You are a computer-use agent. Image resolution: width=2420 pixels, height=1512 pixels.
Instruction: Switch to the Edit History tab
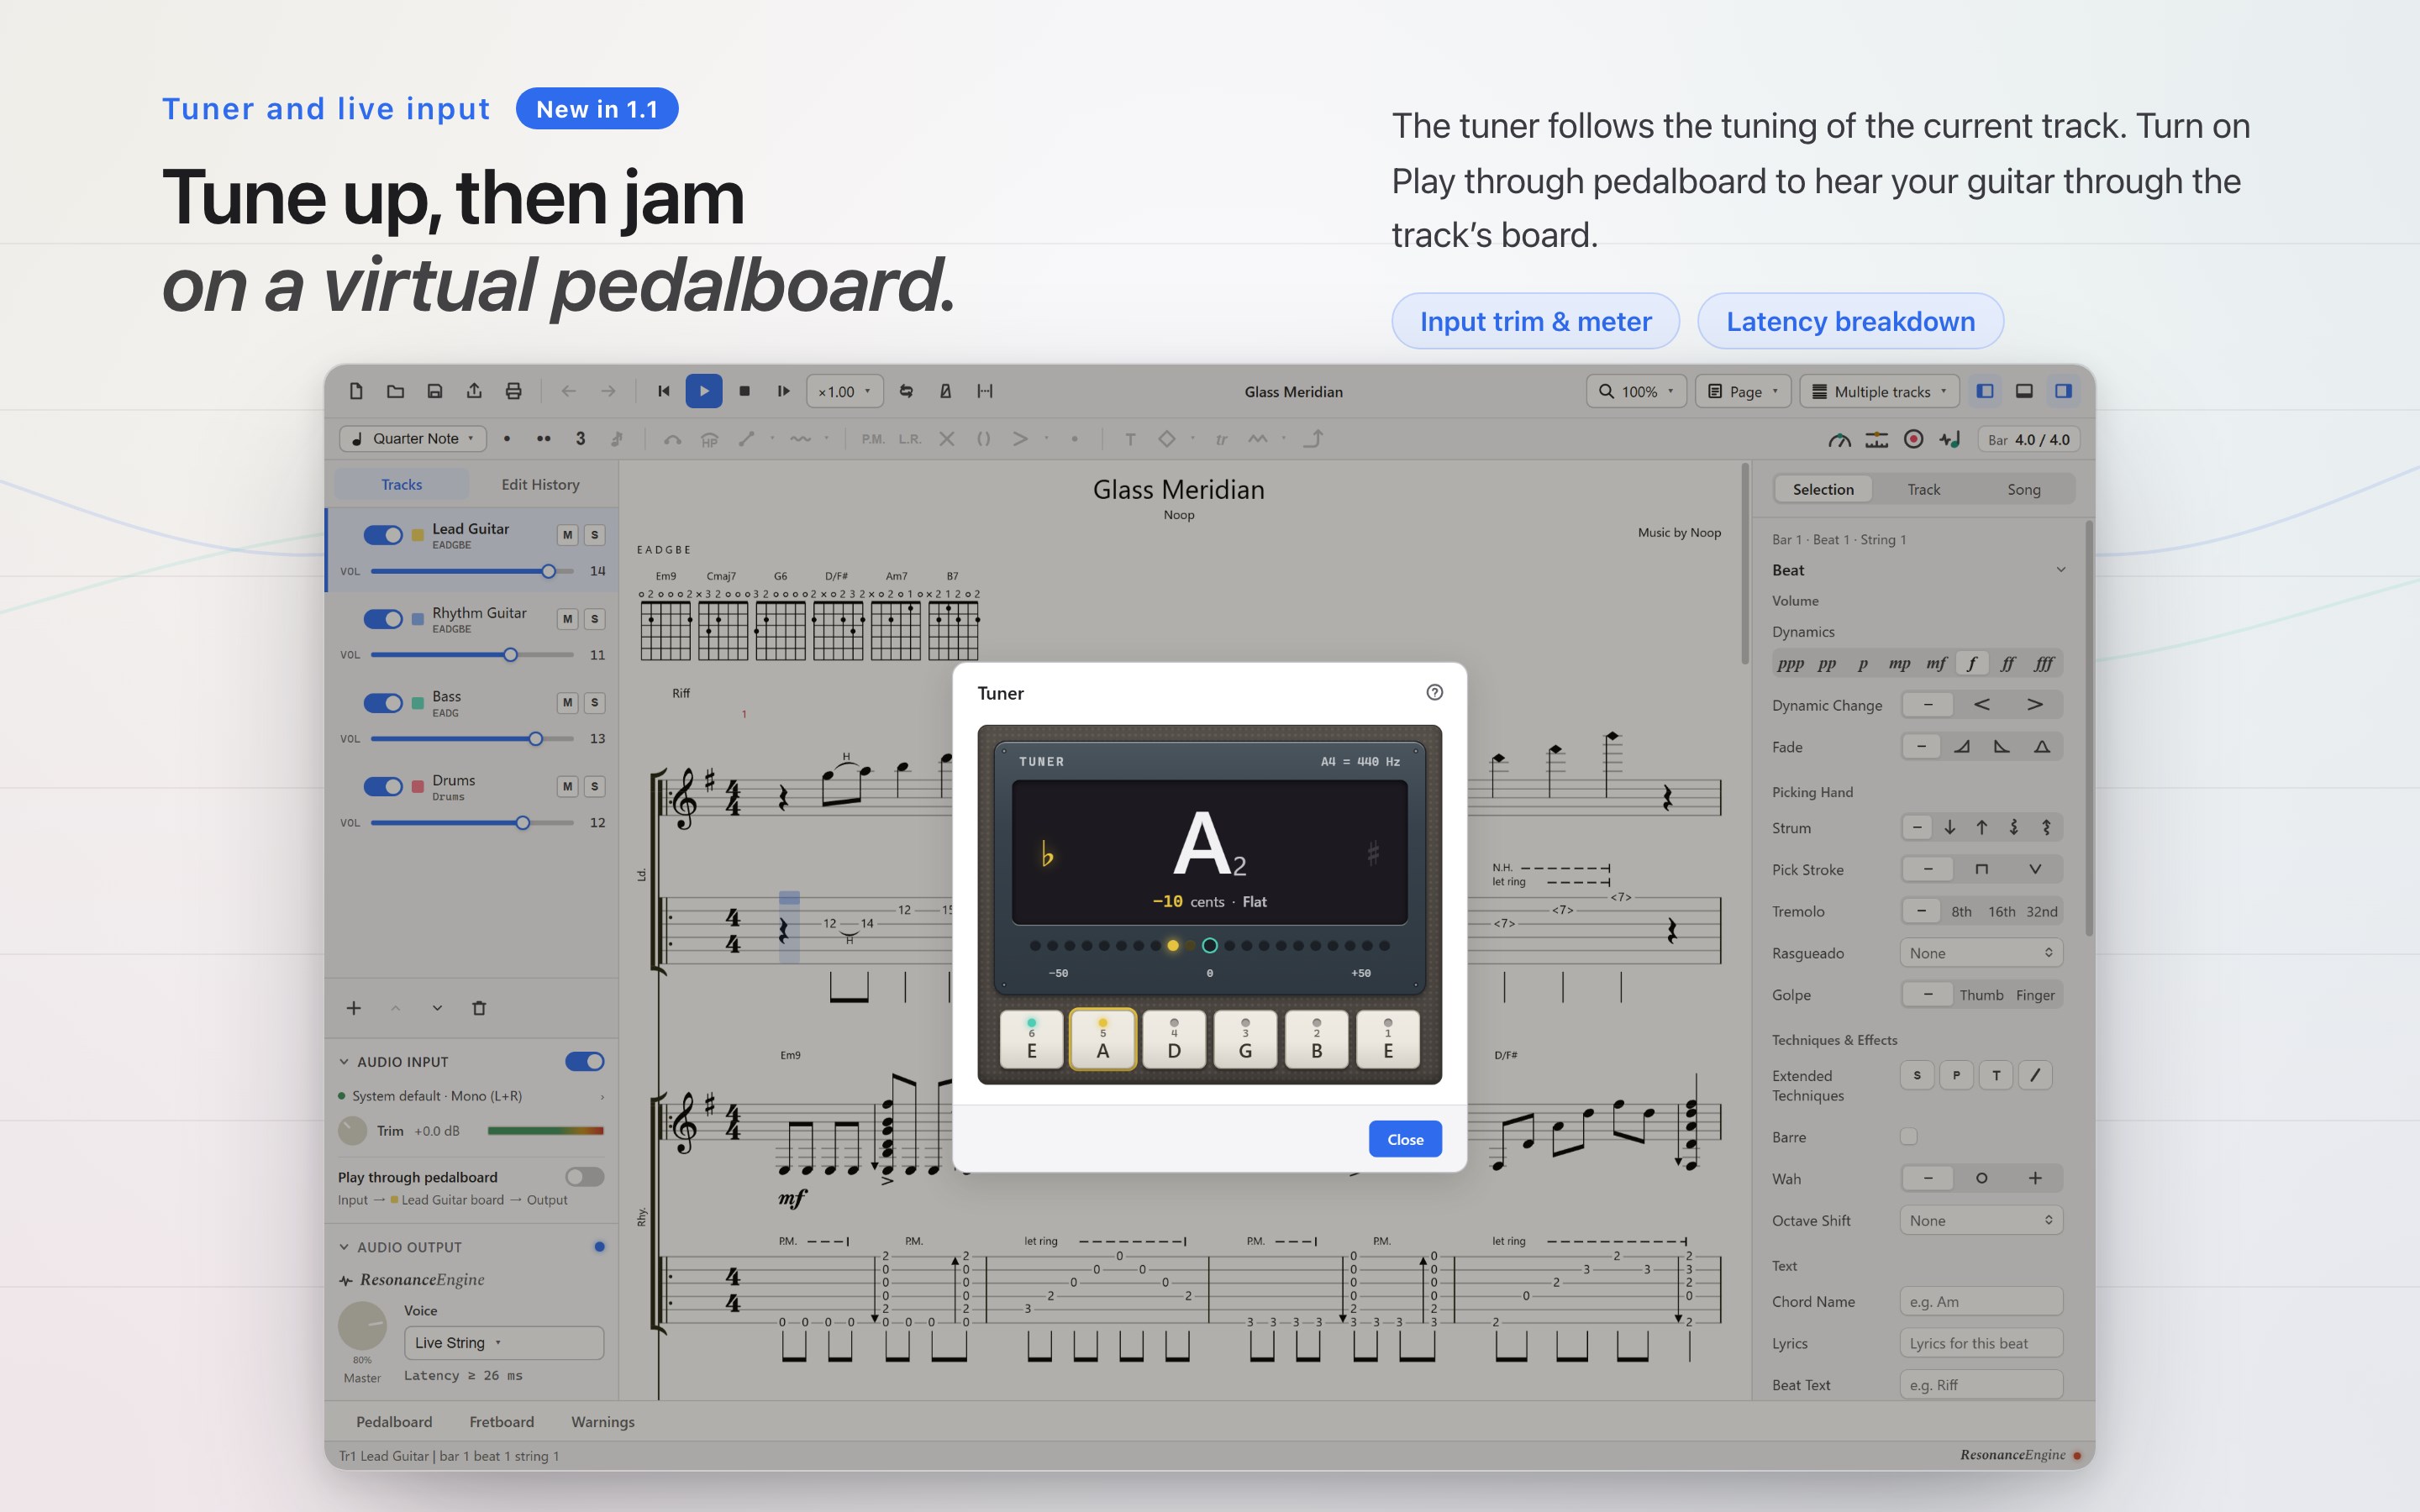pos(540,484)
